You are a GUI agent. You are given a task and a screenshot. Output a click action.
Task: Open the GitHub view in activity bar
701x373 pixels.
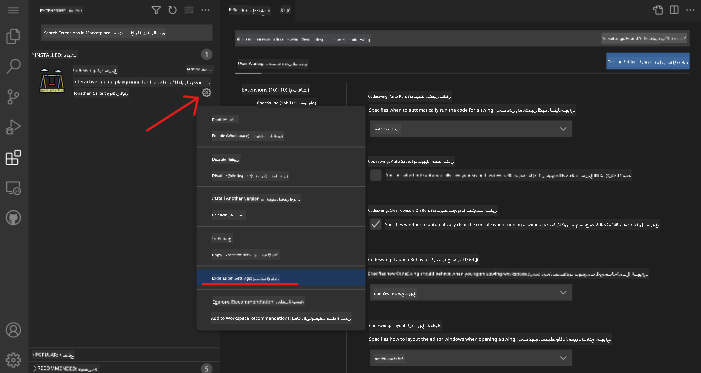(13, 218)
